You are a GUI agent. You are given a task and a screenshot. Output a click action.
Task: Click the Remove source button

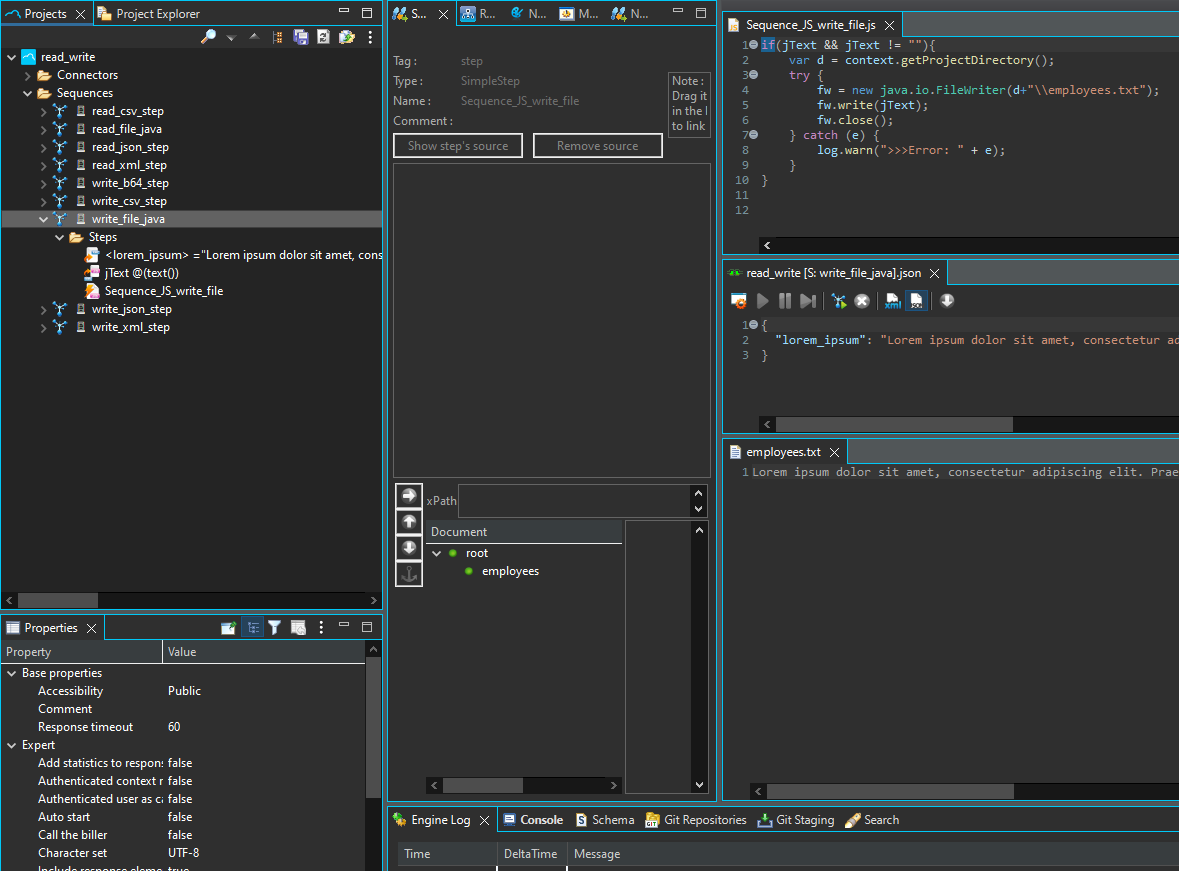coord(597,146)
